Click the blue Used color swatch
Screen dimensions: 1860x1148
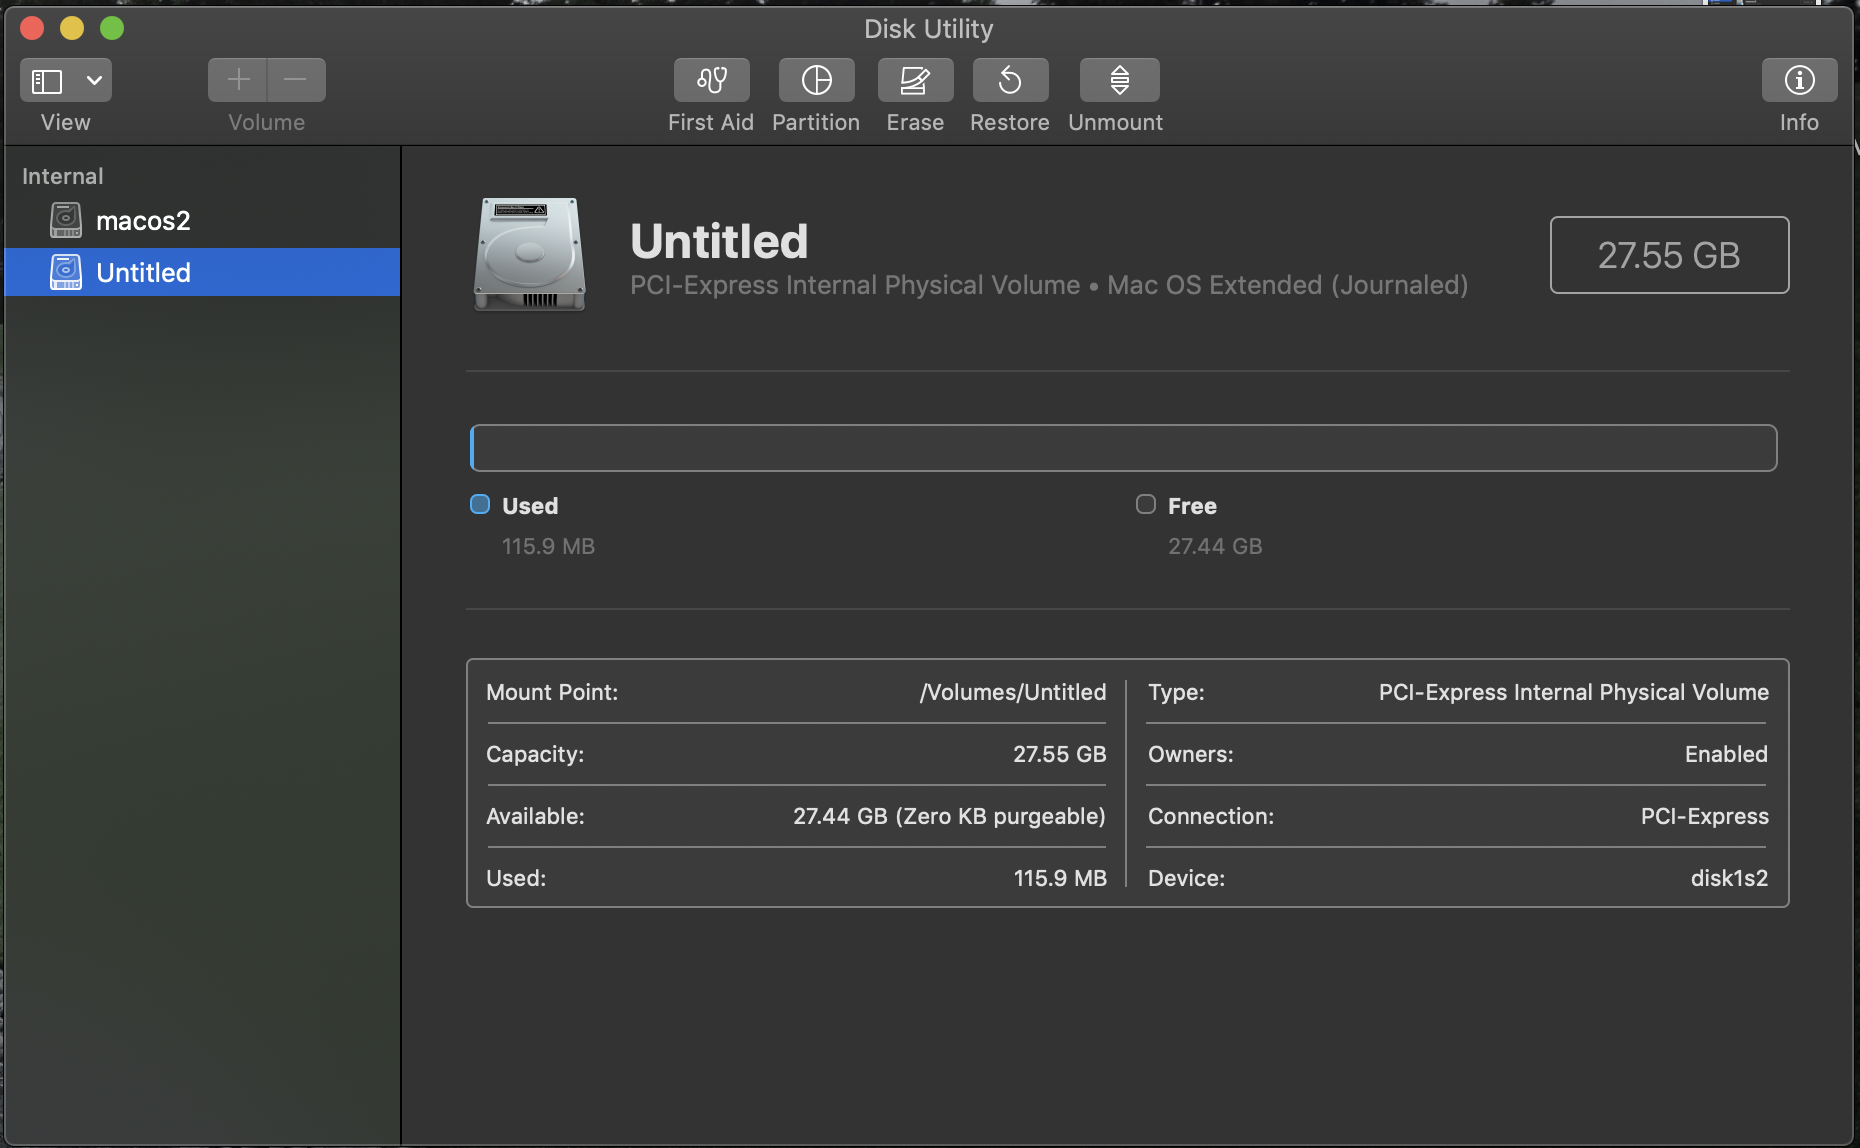click(x=480, y=505)
